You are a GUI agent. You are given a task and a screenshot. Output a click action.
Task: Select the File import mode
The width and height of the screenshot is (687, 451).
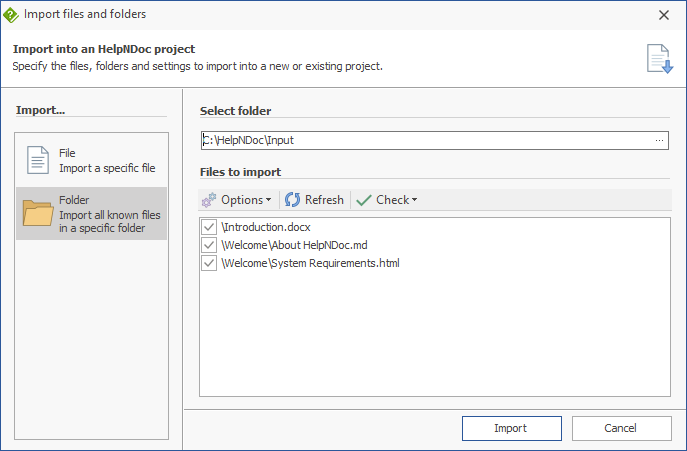(92, 160)
